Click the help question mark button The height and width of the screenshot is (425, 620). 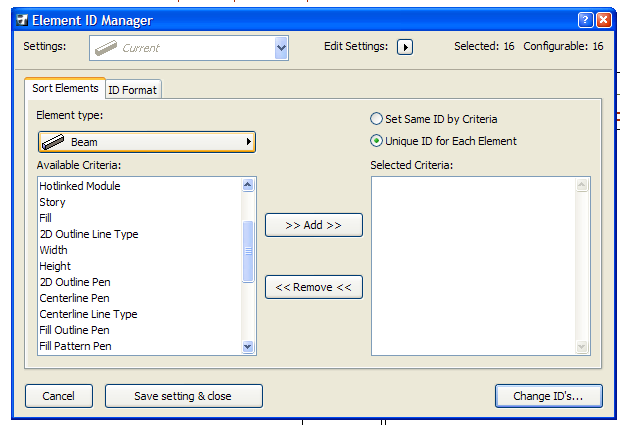[x=585, y=19]
